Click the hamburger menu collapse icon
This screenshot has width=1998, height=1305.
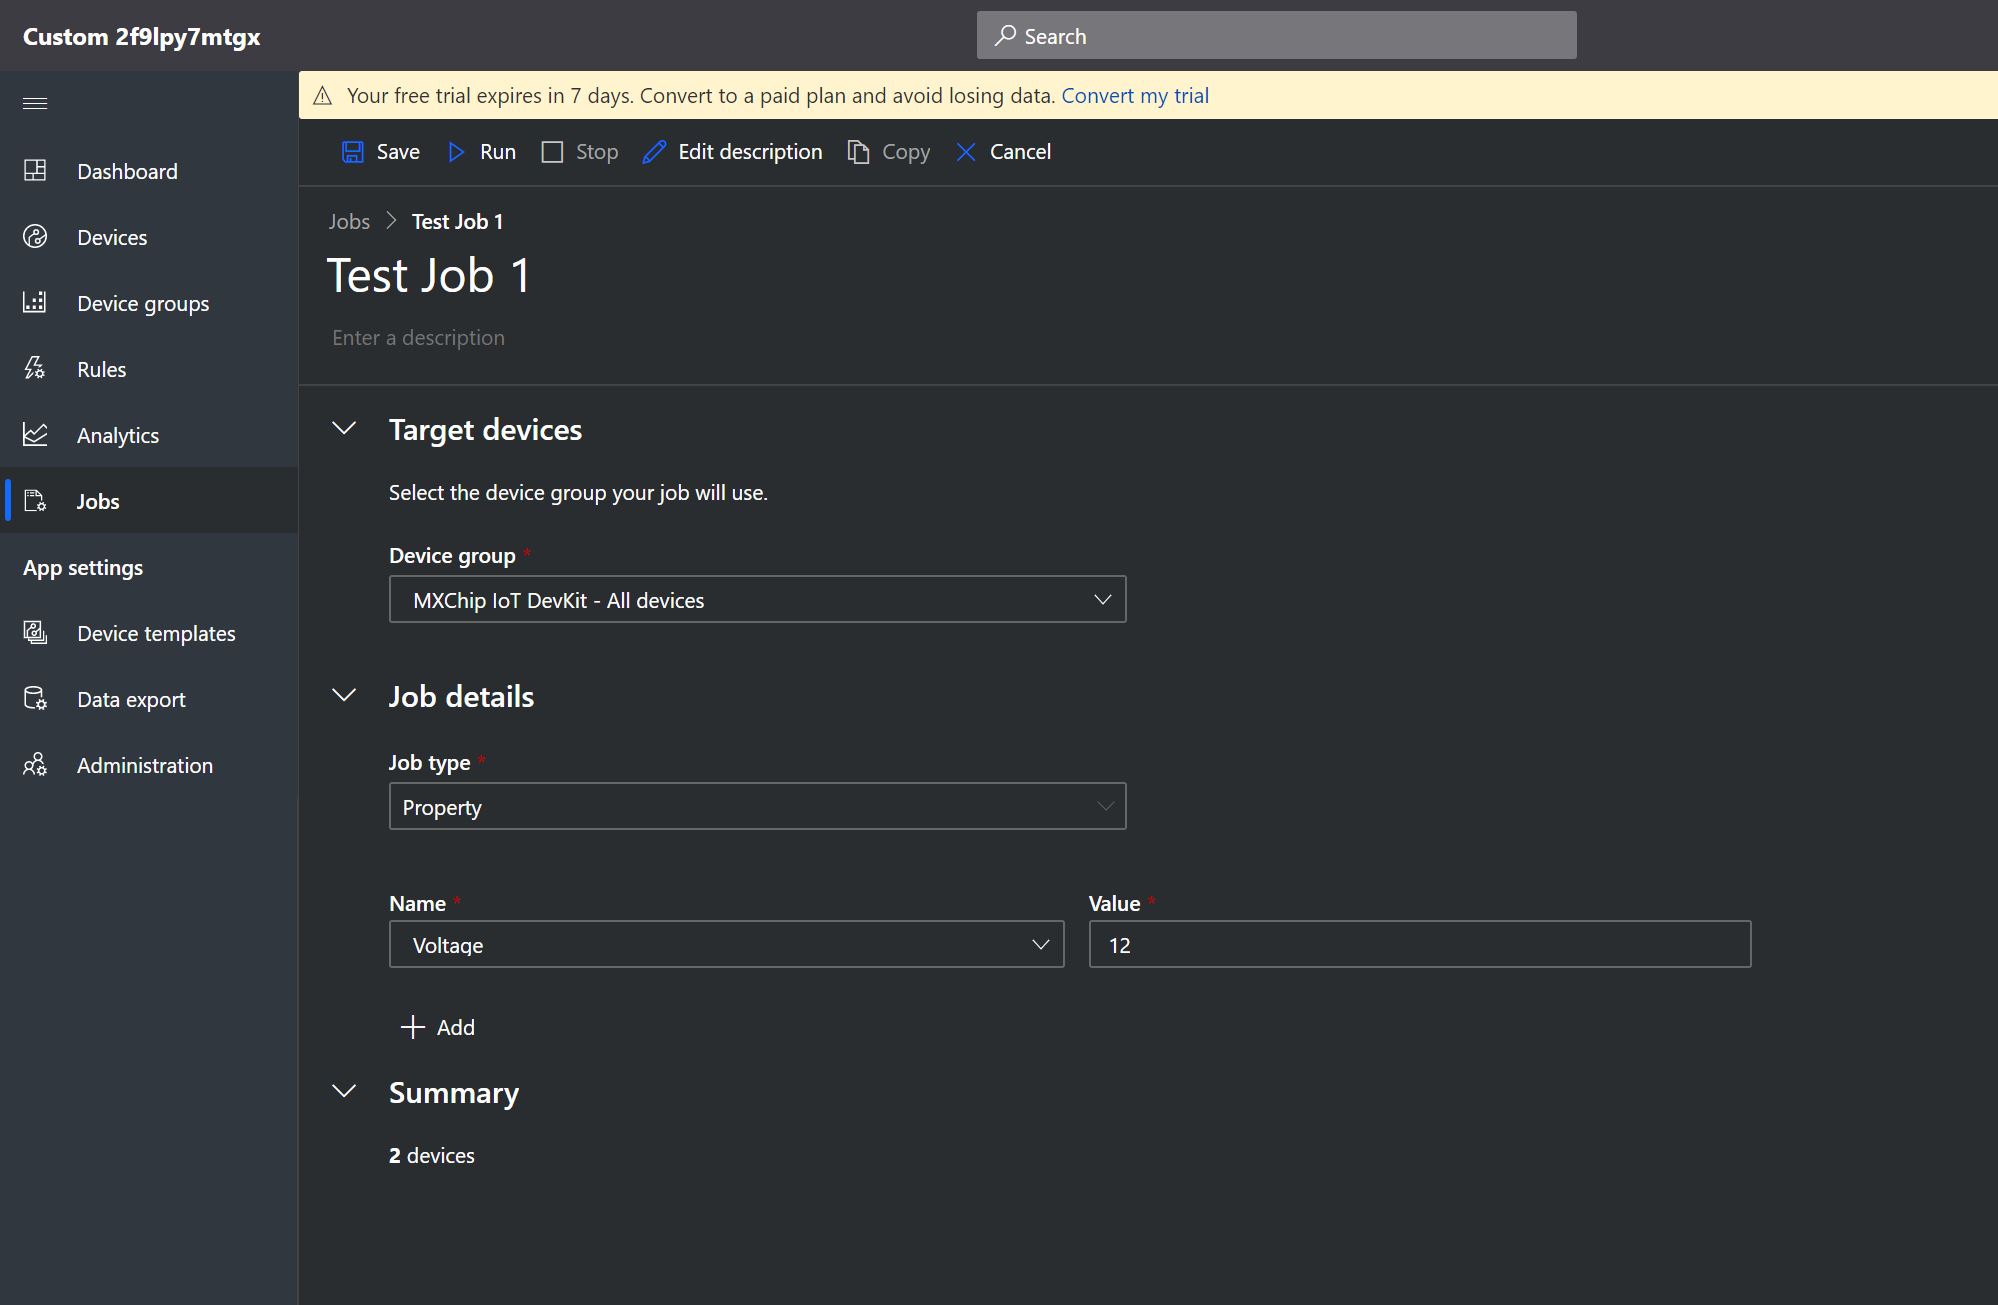tap(35, 104)
